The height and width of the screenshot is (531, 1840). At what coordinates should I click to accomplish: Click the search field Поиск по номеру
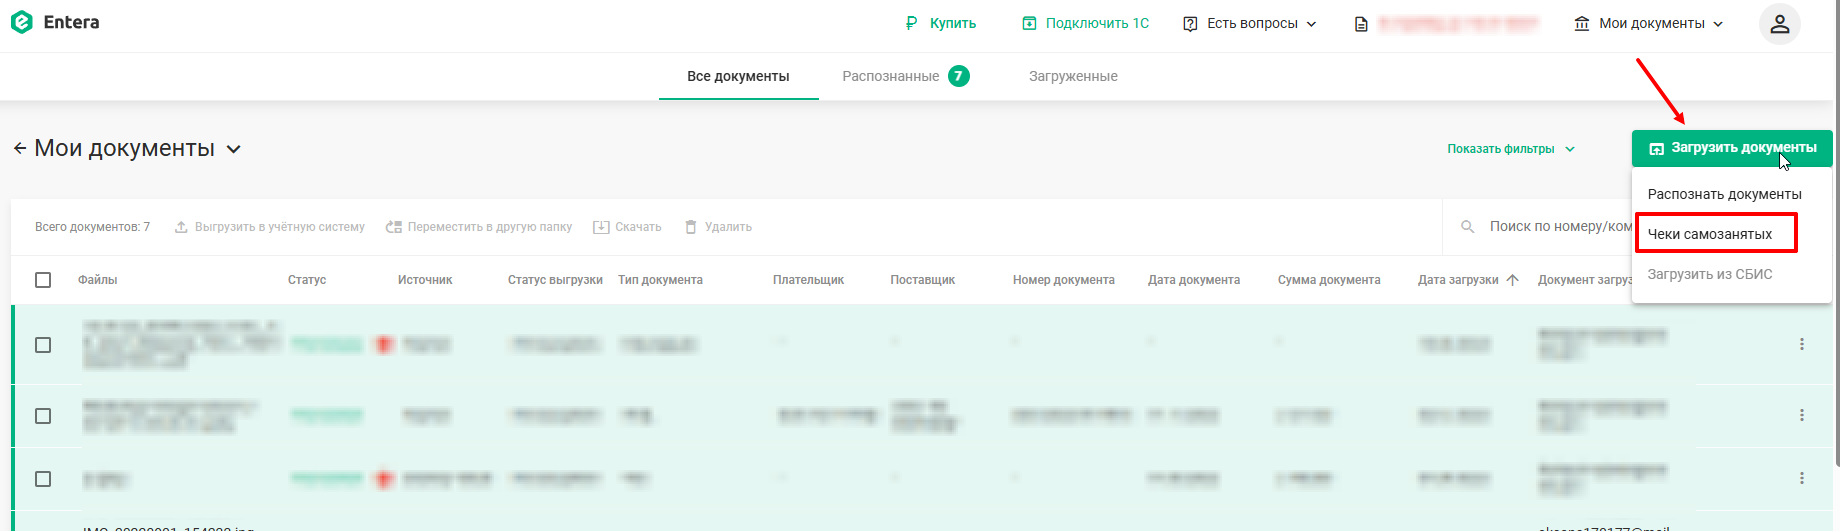tap(1560, 227)
